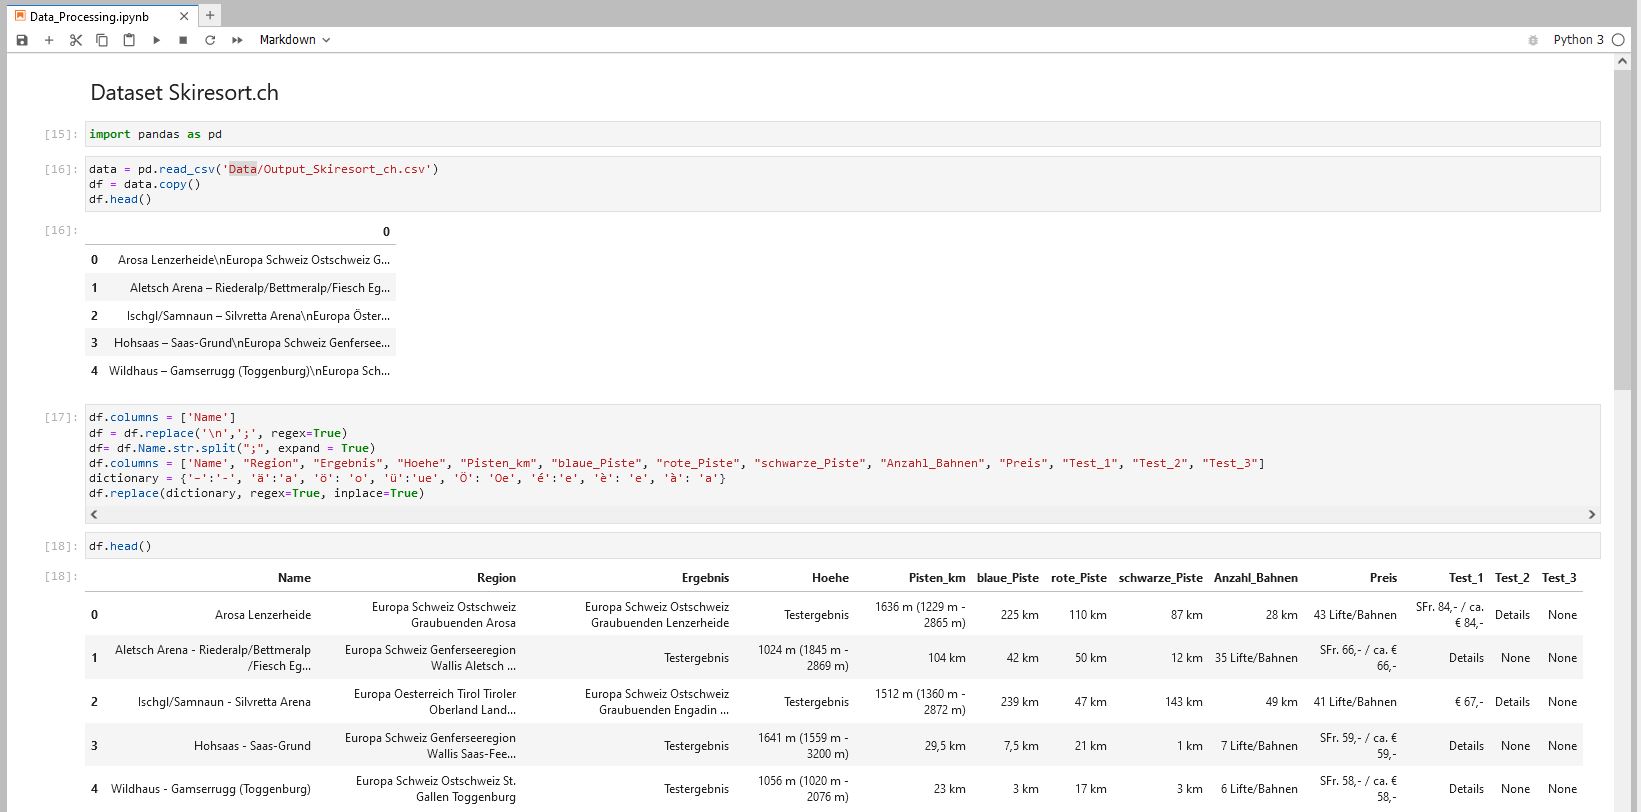Run the selected cell
Screen dimensions: 1641x812
[156, 40]
